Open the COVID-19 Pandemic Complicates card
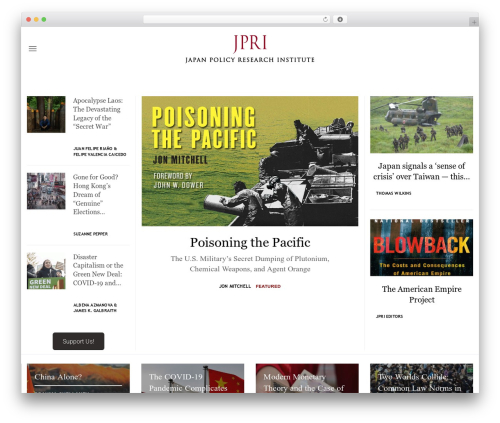Image resolution: width=500 pixels, height=423 pixels. pyautogui.click(x=193, y=378)
